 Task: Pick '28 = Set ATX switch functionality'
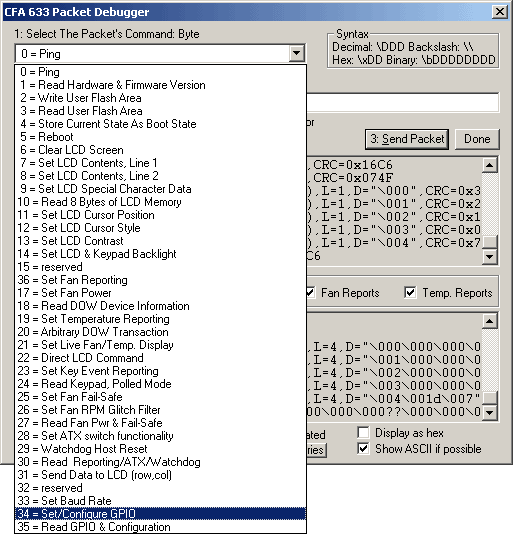tap(160, 436)
